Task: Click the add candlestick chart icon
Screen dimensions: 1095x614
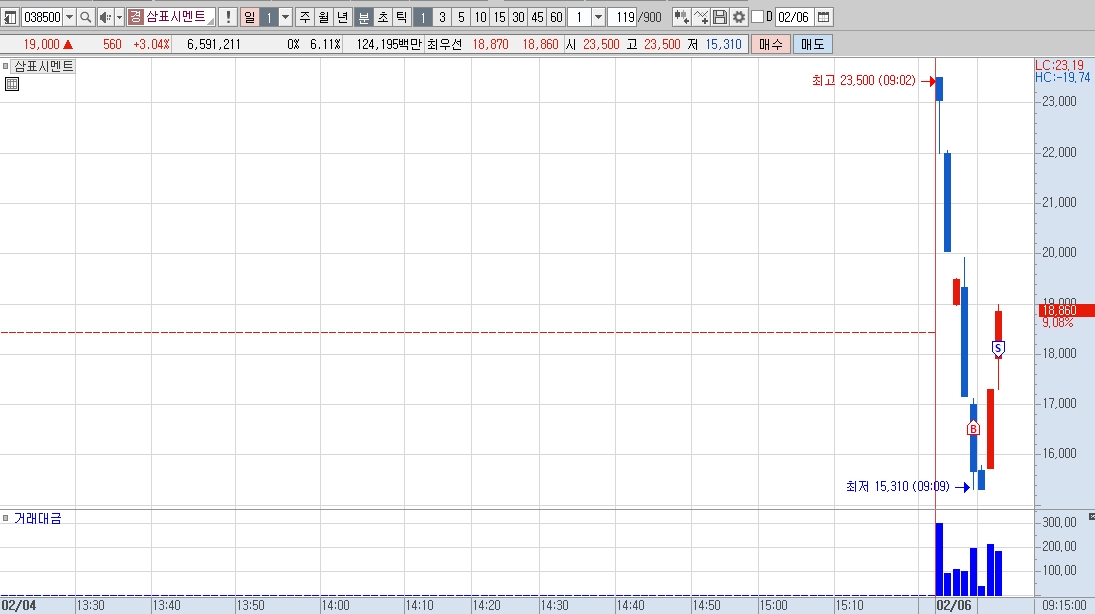Action: [682, 17]
